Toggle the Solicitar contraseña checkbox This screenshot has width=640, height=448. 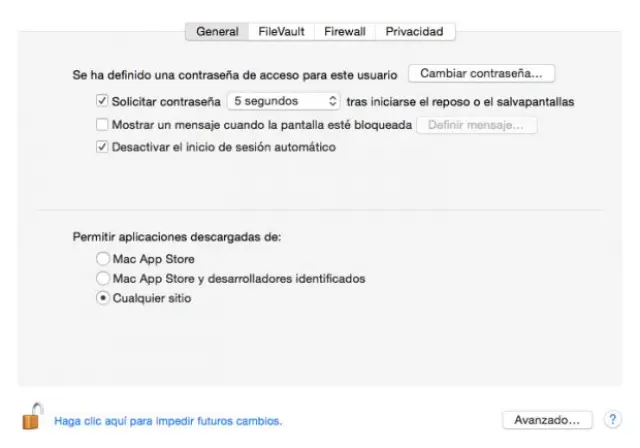102,101
